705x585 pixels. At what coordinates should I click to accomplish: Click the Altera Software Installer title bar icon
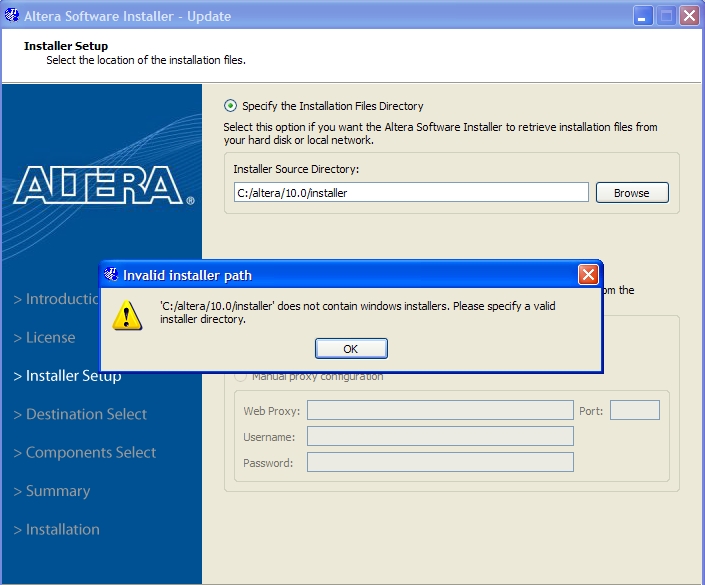(x=12, y=15)
